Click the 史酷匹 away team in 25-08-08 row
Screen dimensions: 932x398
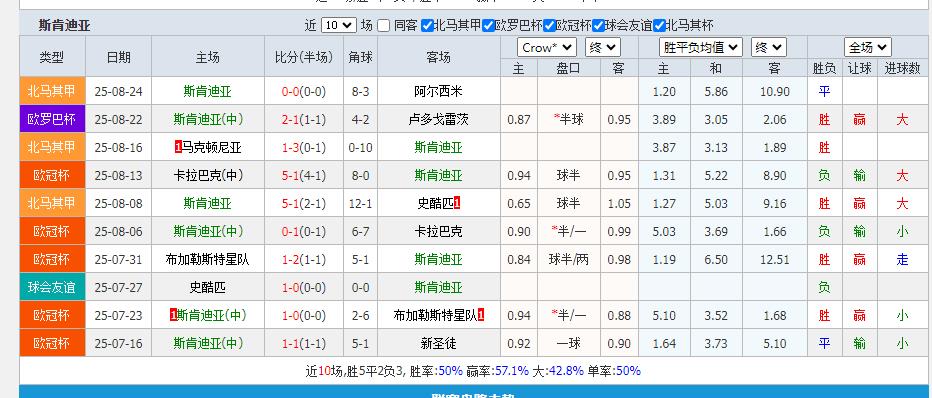click(435, 203)
